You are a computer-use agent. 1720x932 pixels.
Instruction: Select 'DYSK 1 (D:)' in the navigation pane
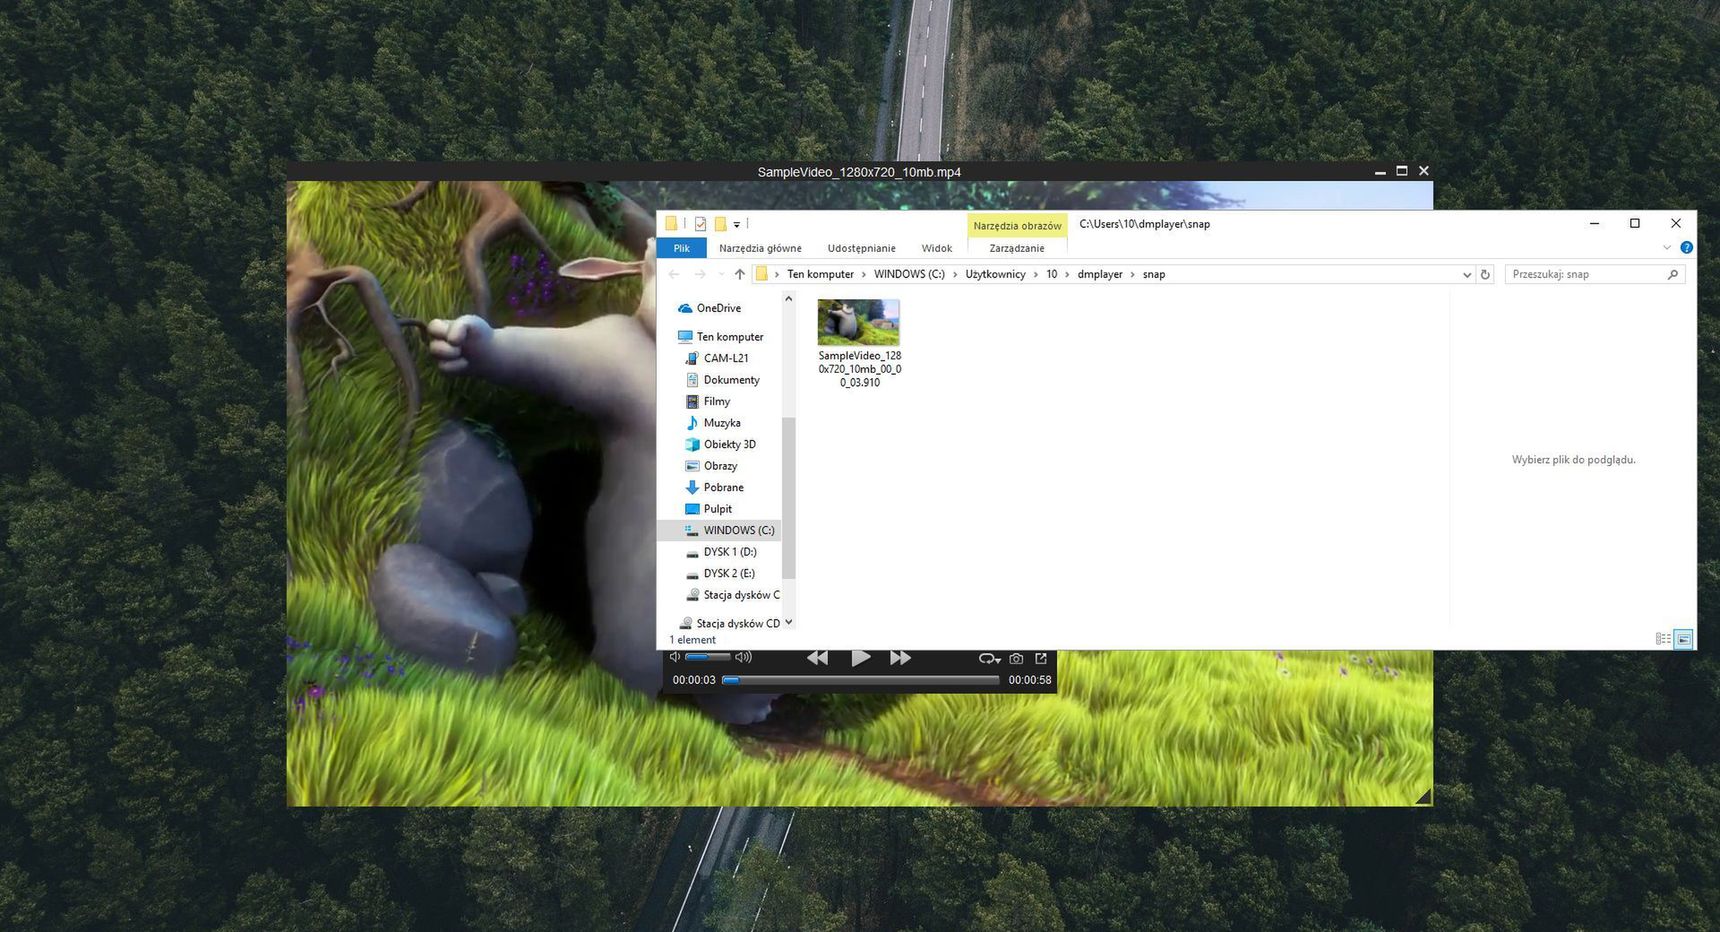[722, 552]
